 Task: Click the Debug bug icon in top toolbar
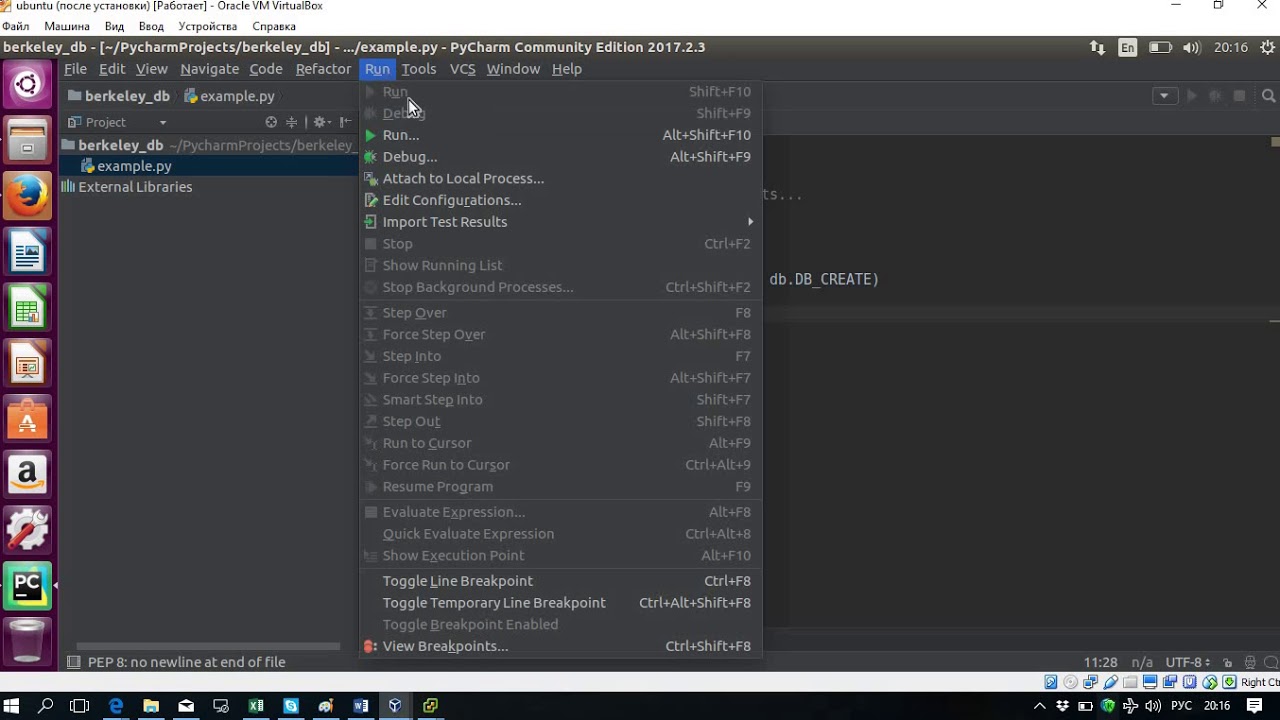pyautogui.click(x=1215, y=96)
